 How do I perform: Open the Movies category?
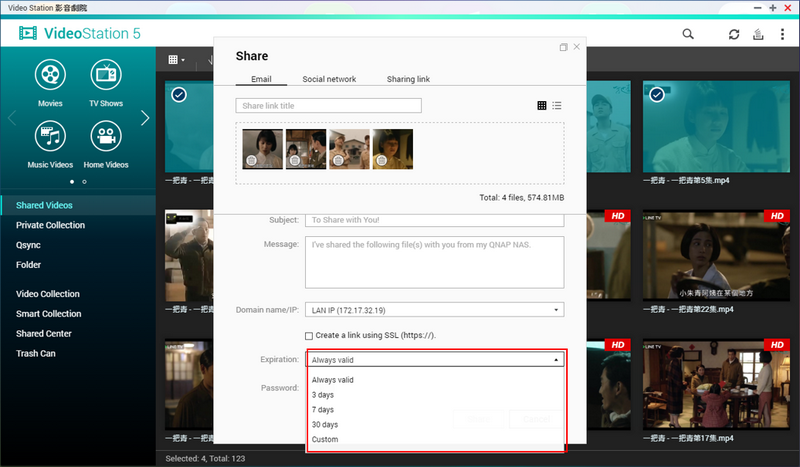(50, 83)
